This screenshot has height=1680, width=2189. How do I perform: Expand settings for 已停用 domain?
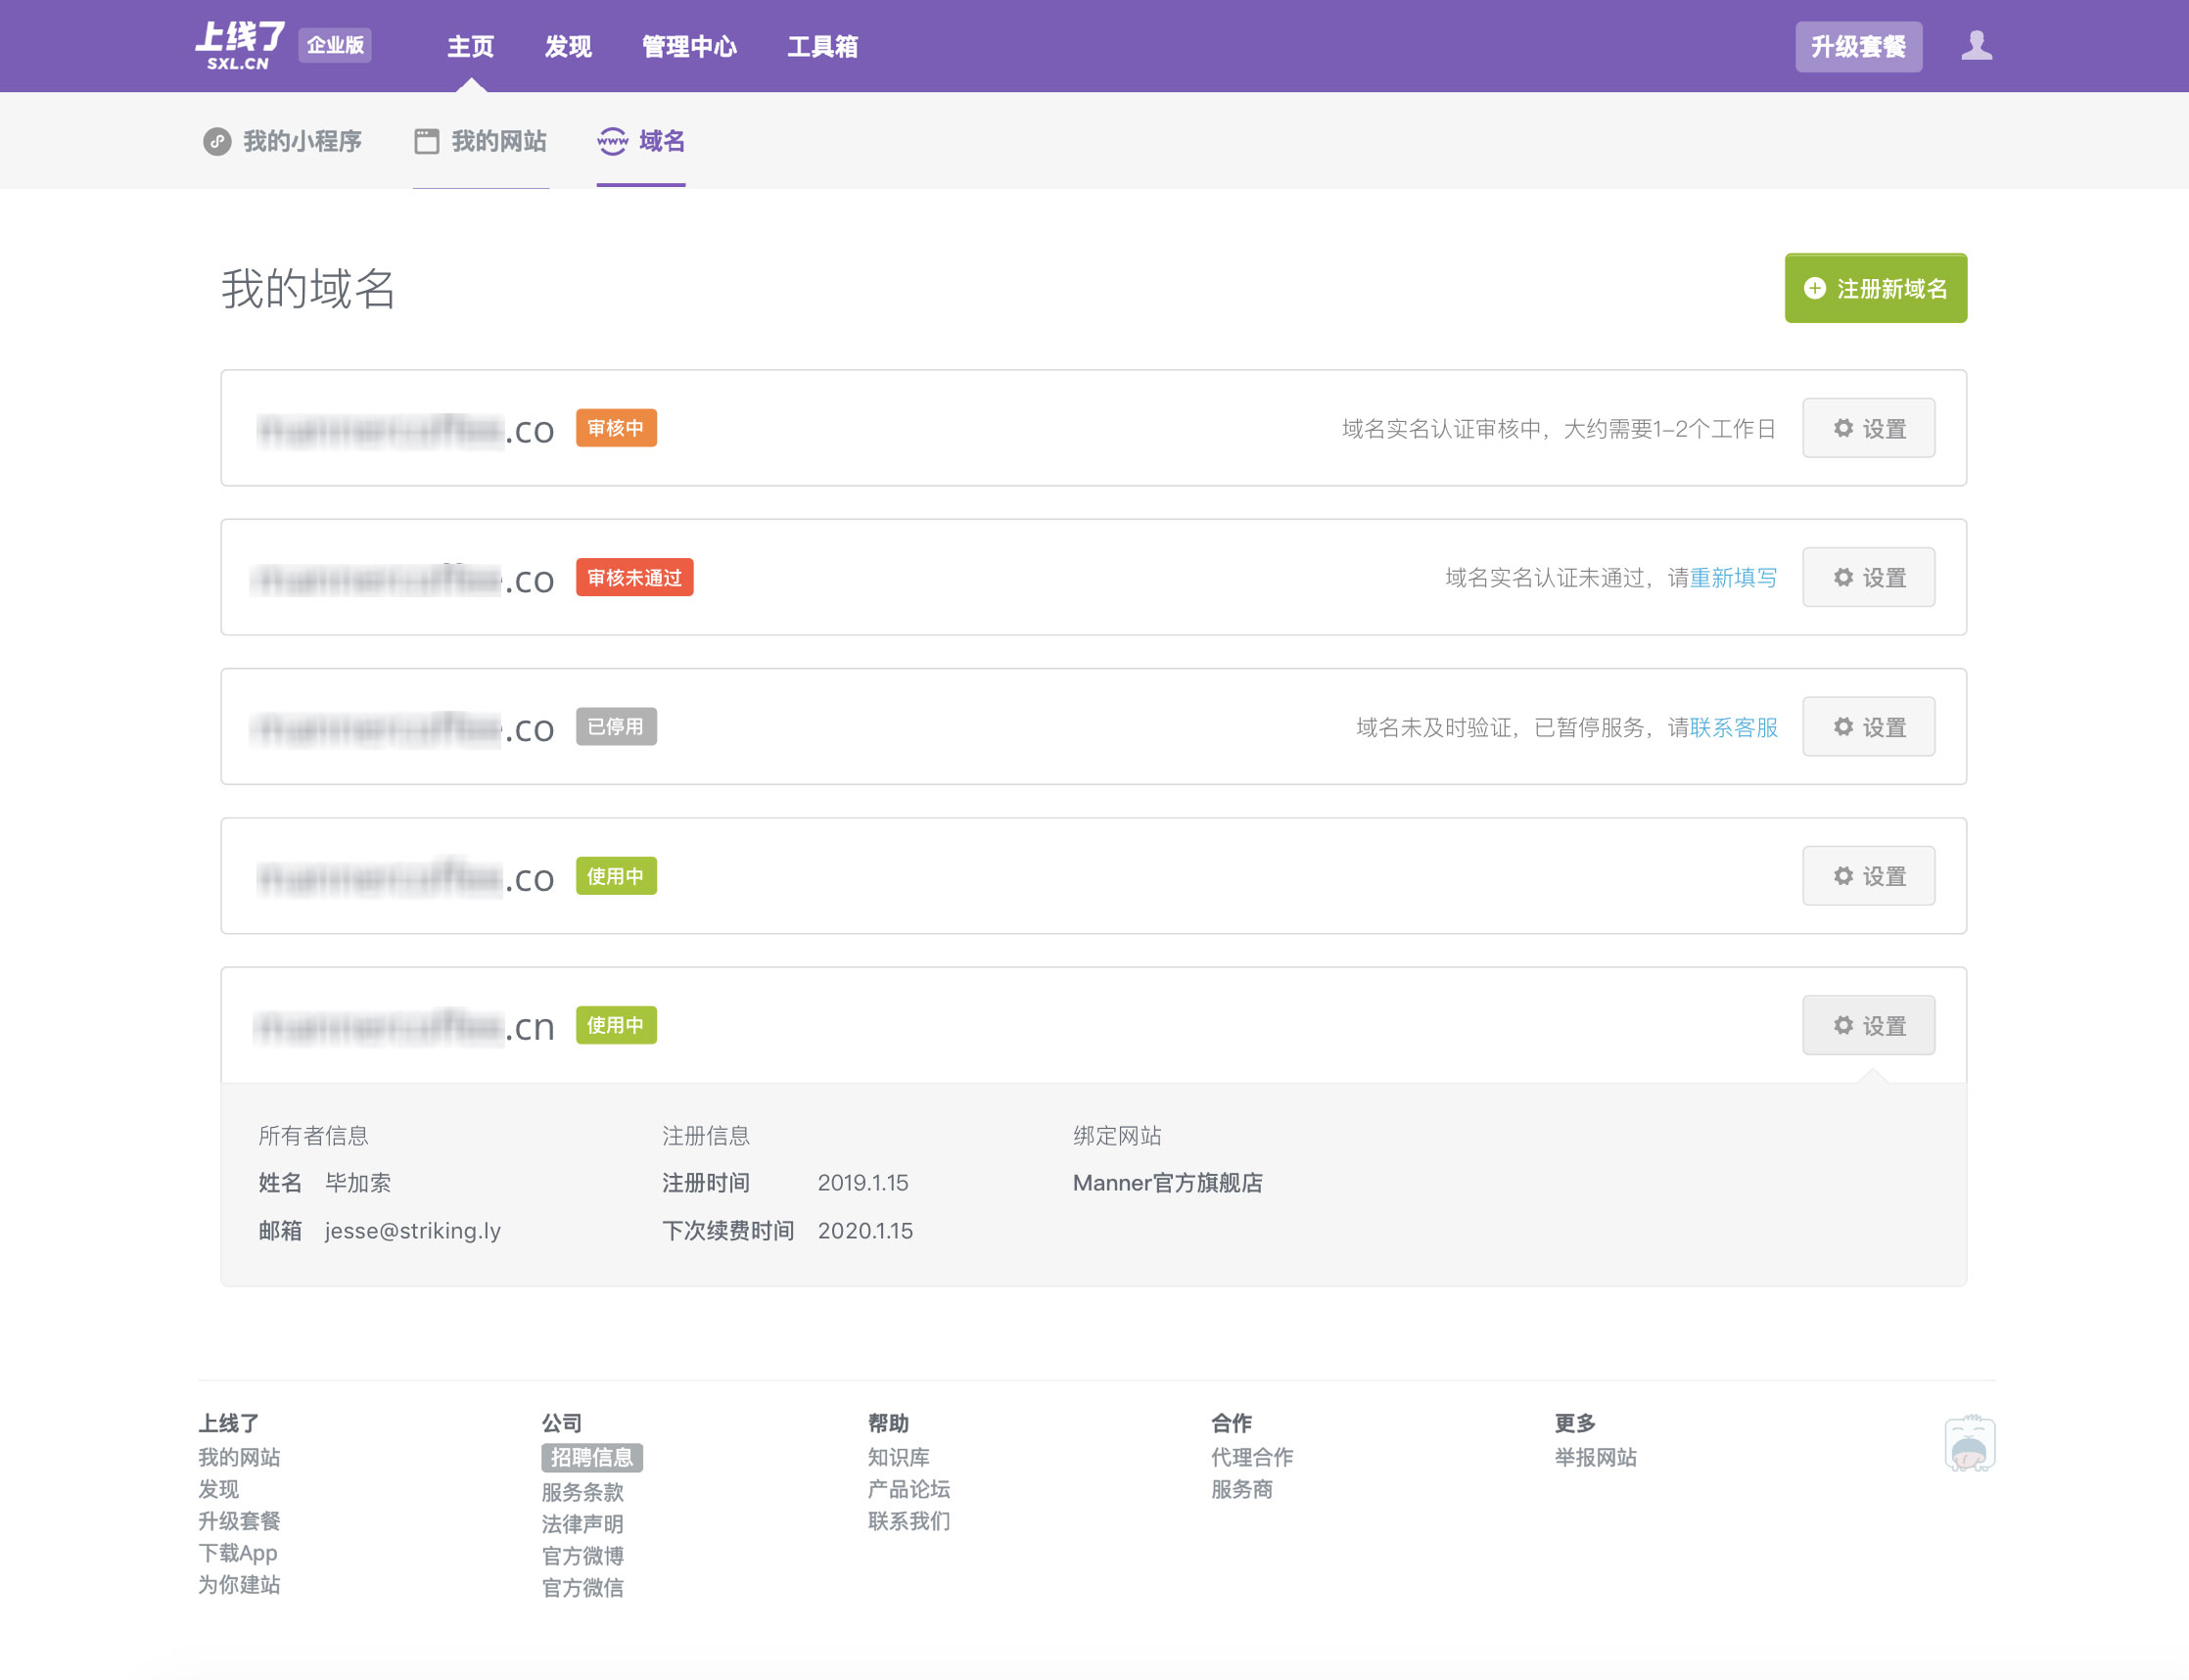1868,727
